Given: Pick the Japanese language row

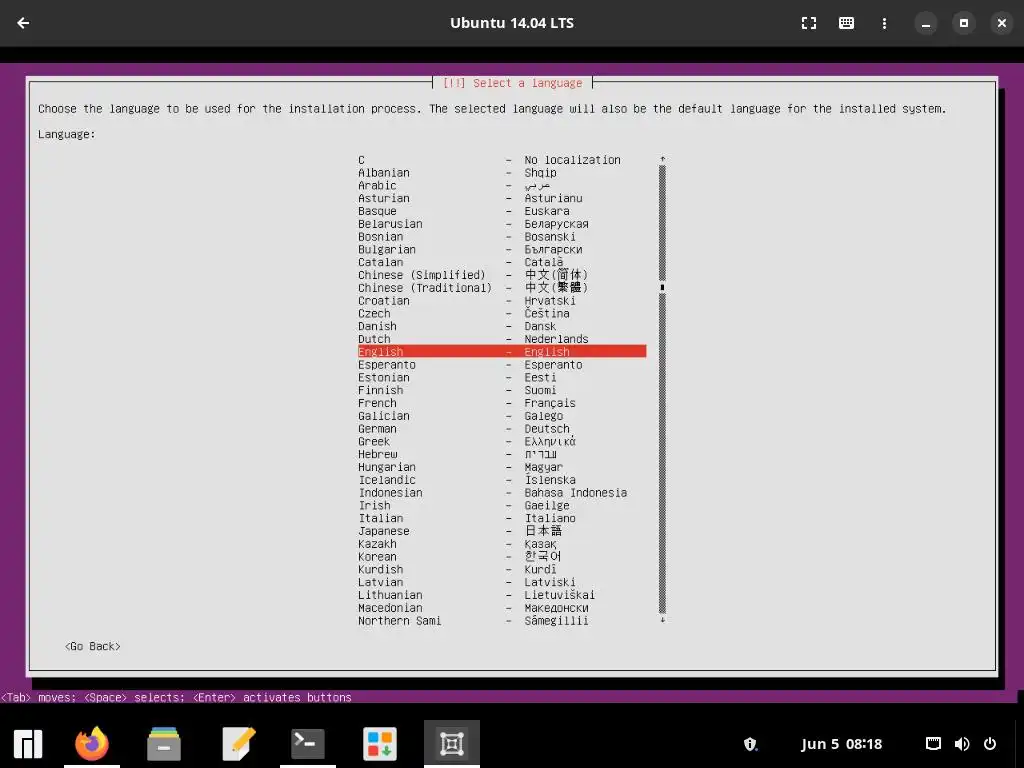Looking at the screenshot, I should point(502,531).
